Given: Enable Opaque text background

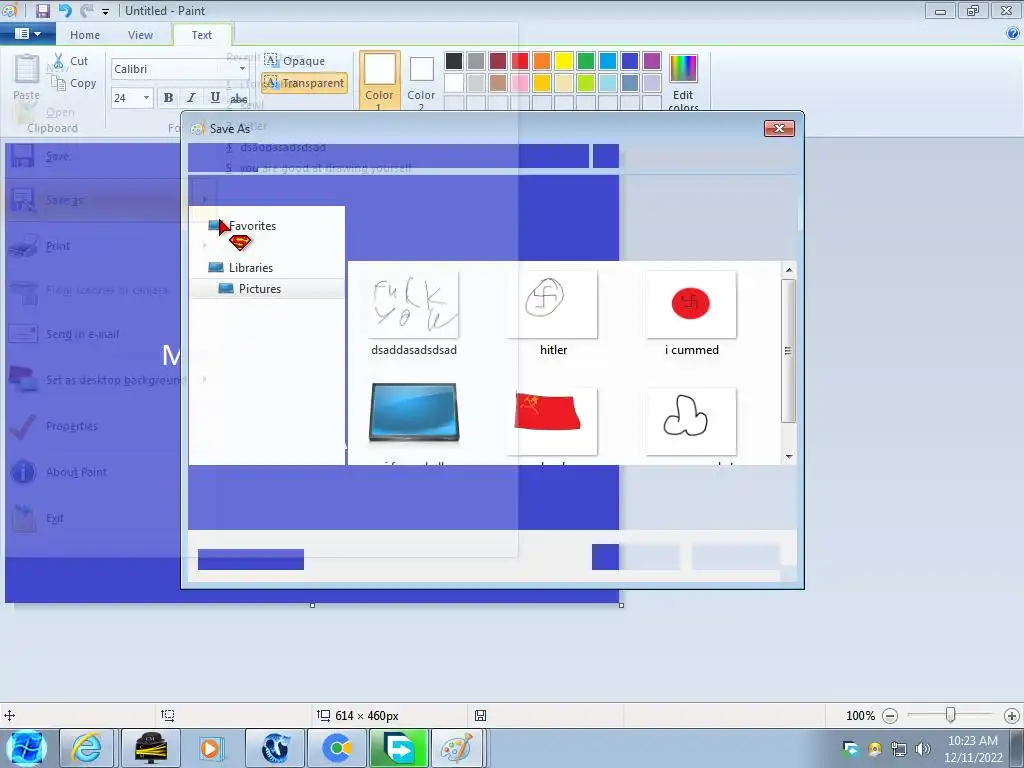Looking at the screenshot, I should click(295, 61).
